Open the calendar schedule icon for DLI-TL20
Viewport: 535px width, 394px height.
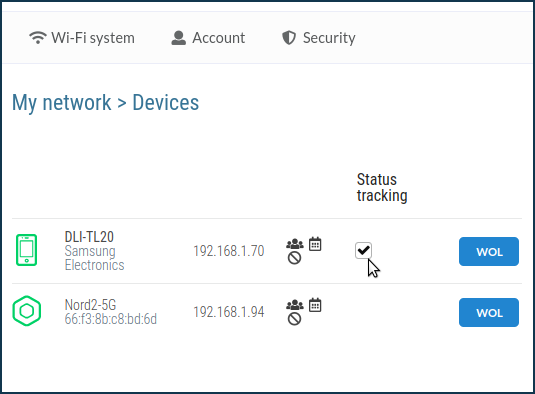pyautogui.click(x=315, y=244)
